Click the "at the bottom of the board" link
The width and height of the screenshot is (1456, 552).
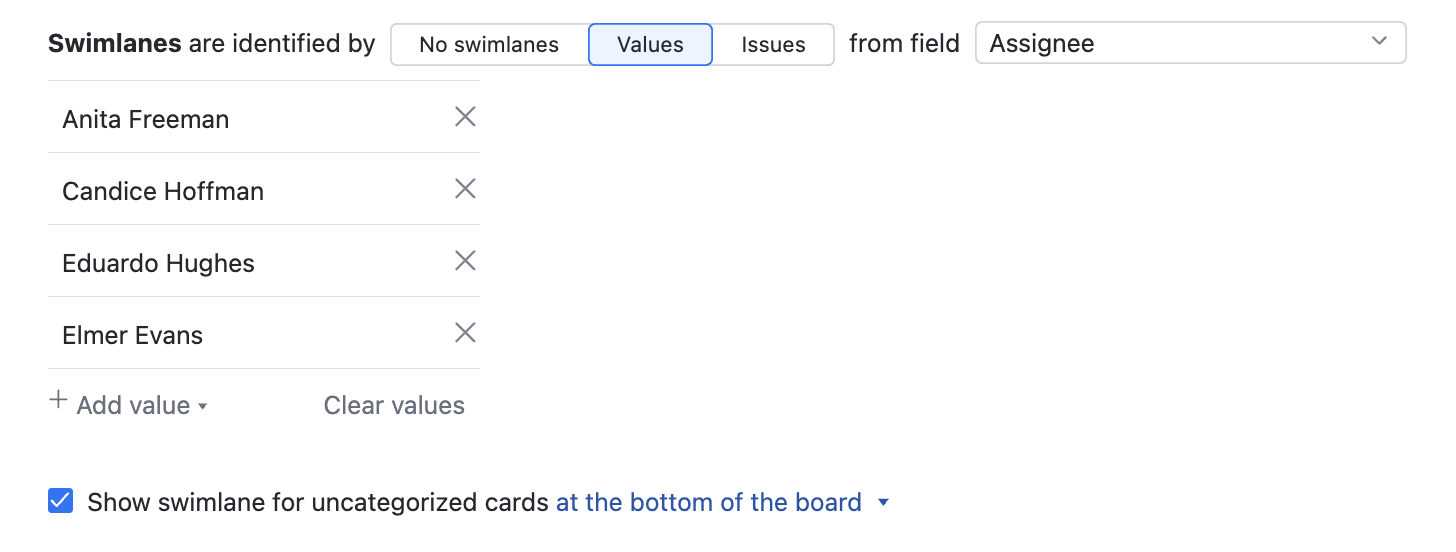(708, 502)
